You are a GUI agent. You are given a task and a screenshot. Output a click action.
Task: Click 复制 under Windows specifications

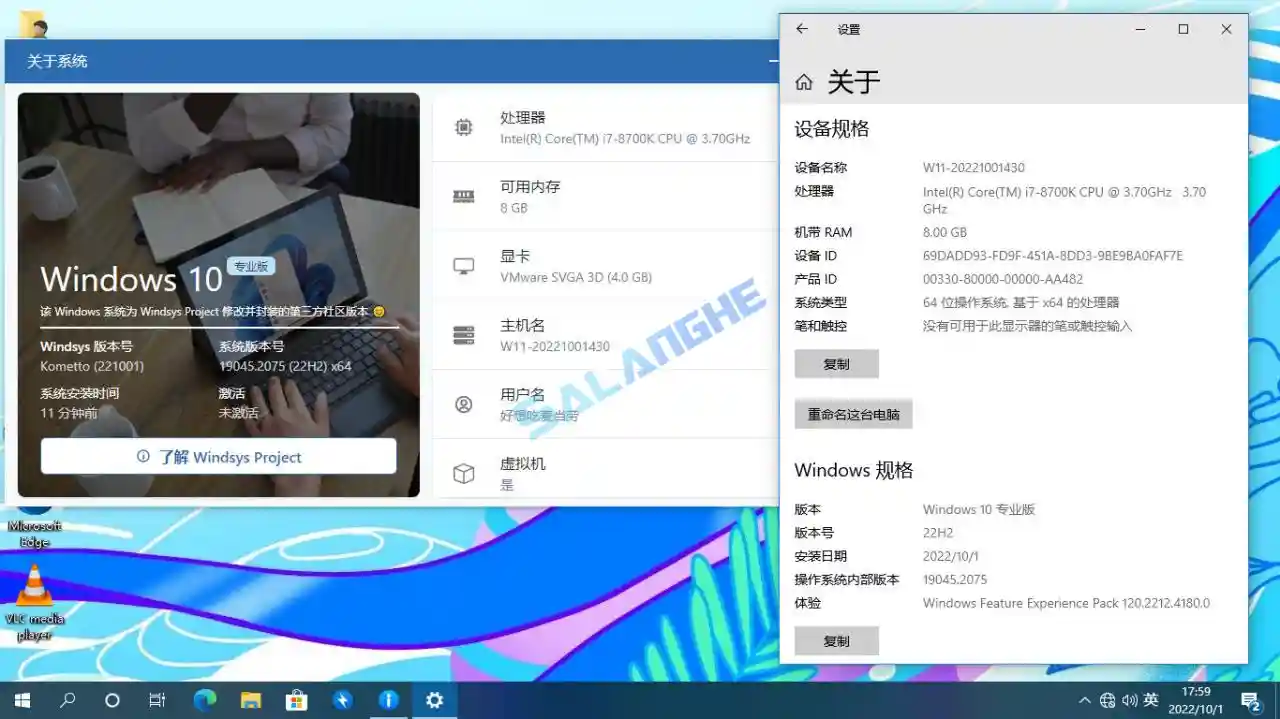tap(836, 640)
